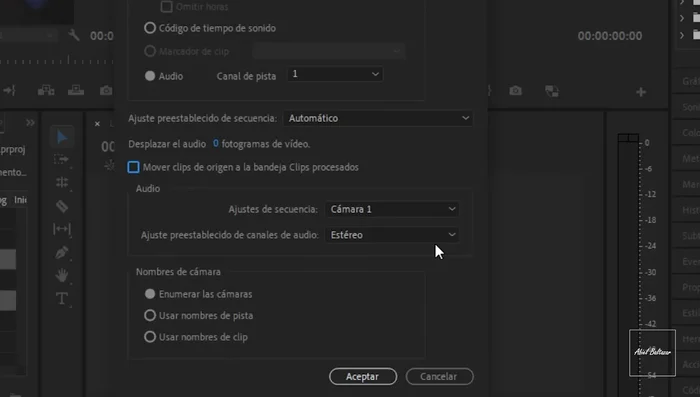Click the Source monitor time ruler
This screenshot has width=700, height=397.
click(x=56, y=60)
